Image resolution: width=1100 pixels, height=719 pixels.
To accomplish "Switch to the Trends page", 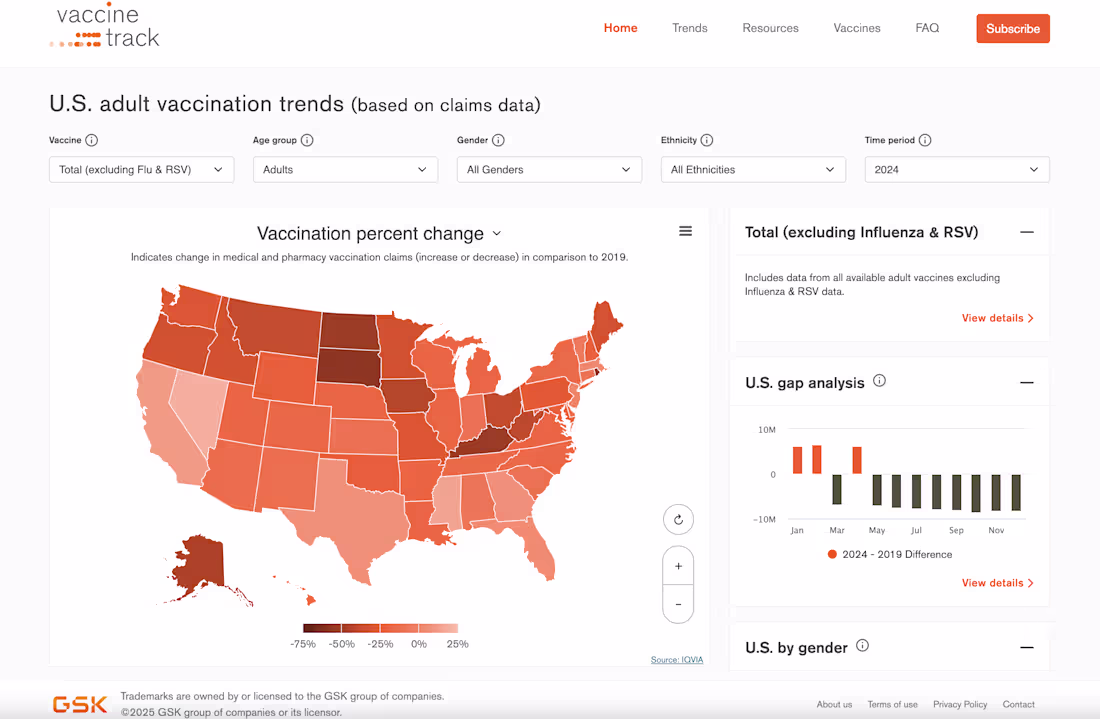I will point(689,28).
